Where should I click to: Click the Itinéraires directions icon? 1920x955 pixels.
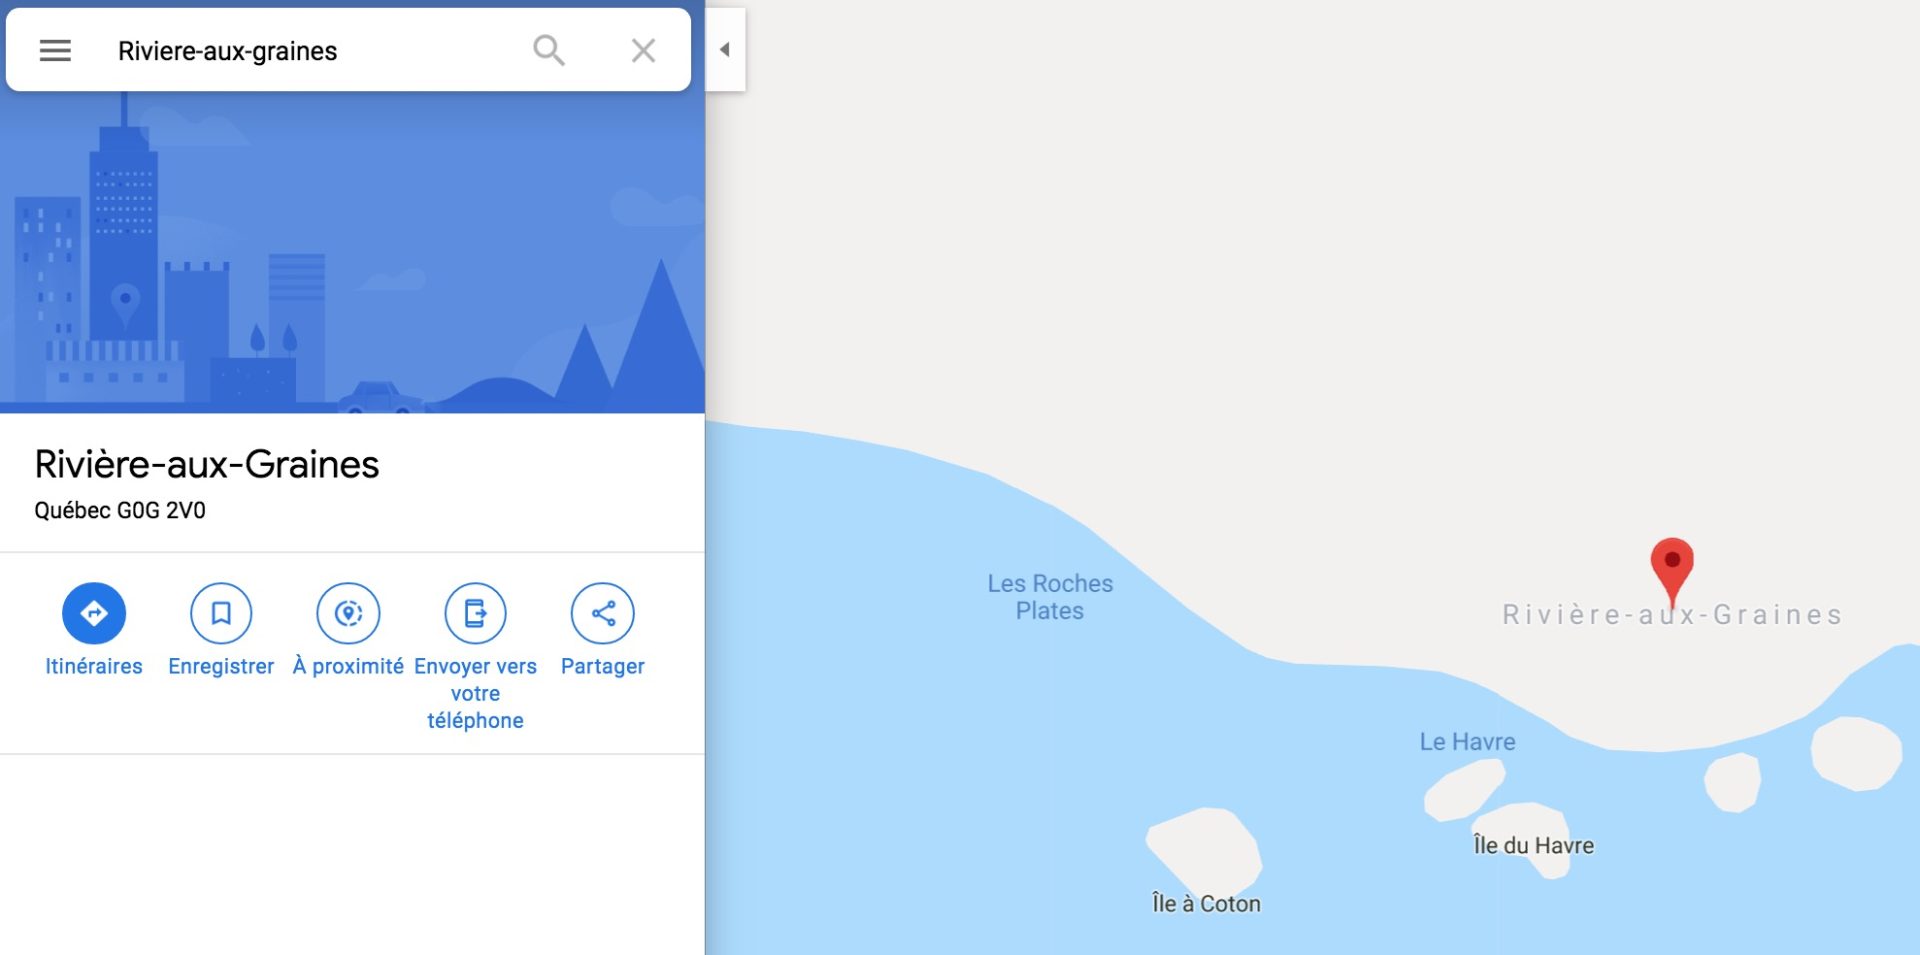(x=94, y=613)
